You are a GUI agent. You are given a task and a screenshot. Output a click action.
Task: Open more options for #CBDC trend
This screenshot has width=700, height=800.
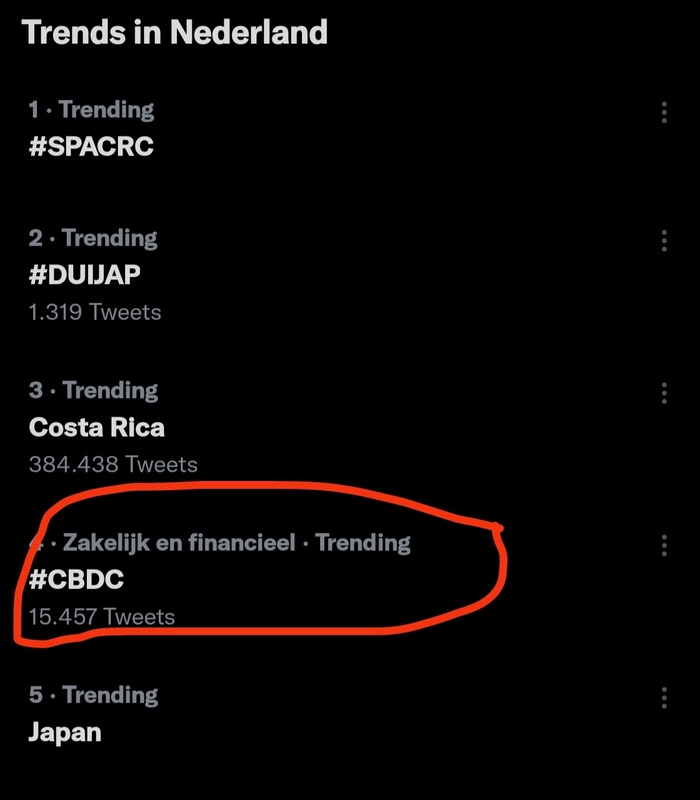coord(664,545)
